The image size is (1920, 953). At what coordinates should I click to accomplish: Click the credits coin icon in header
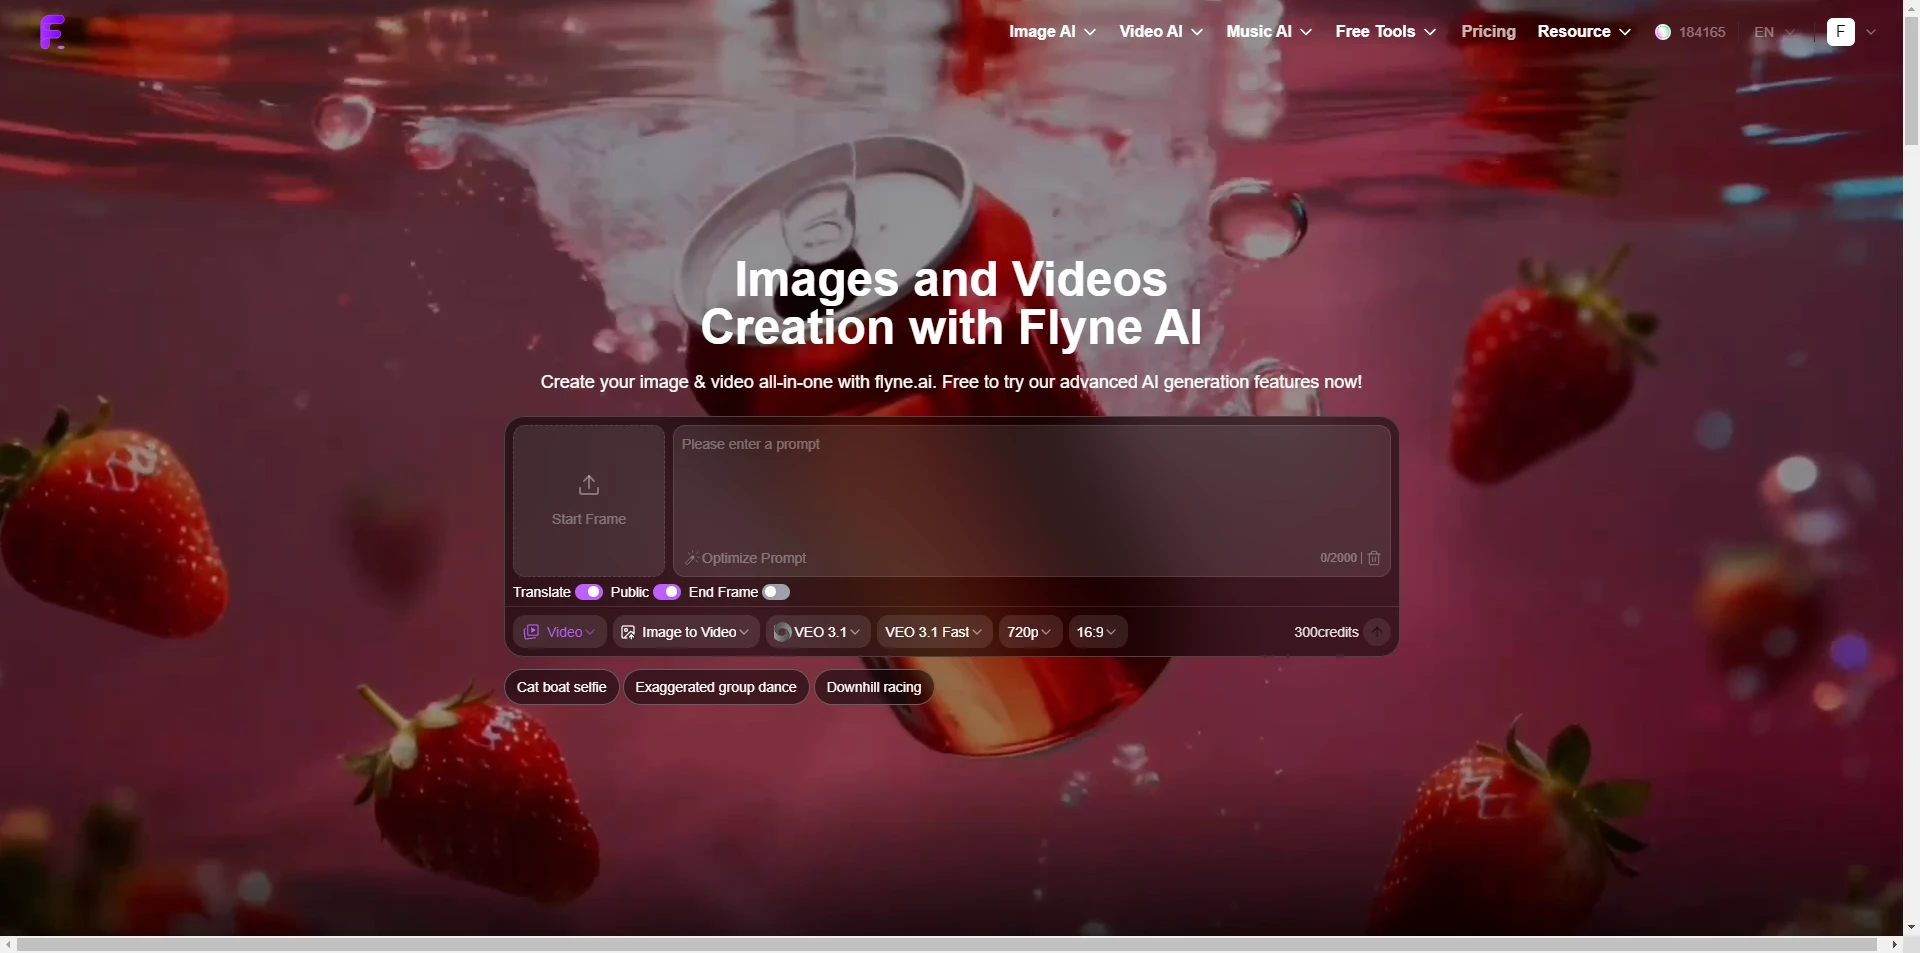(1662, 32)
